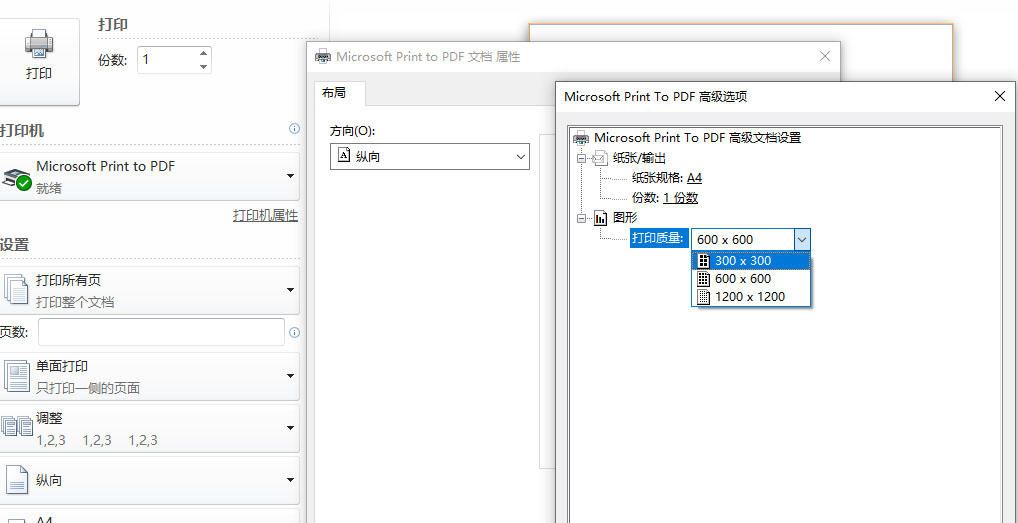The height and width of the screenshot is (523, 1018).
Task: Click the portrait A icon in 方向 combo
Action: pyautogui.click(x=345, y=156)
